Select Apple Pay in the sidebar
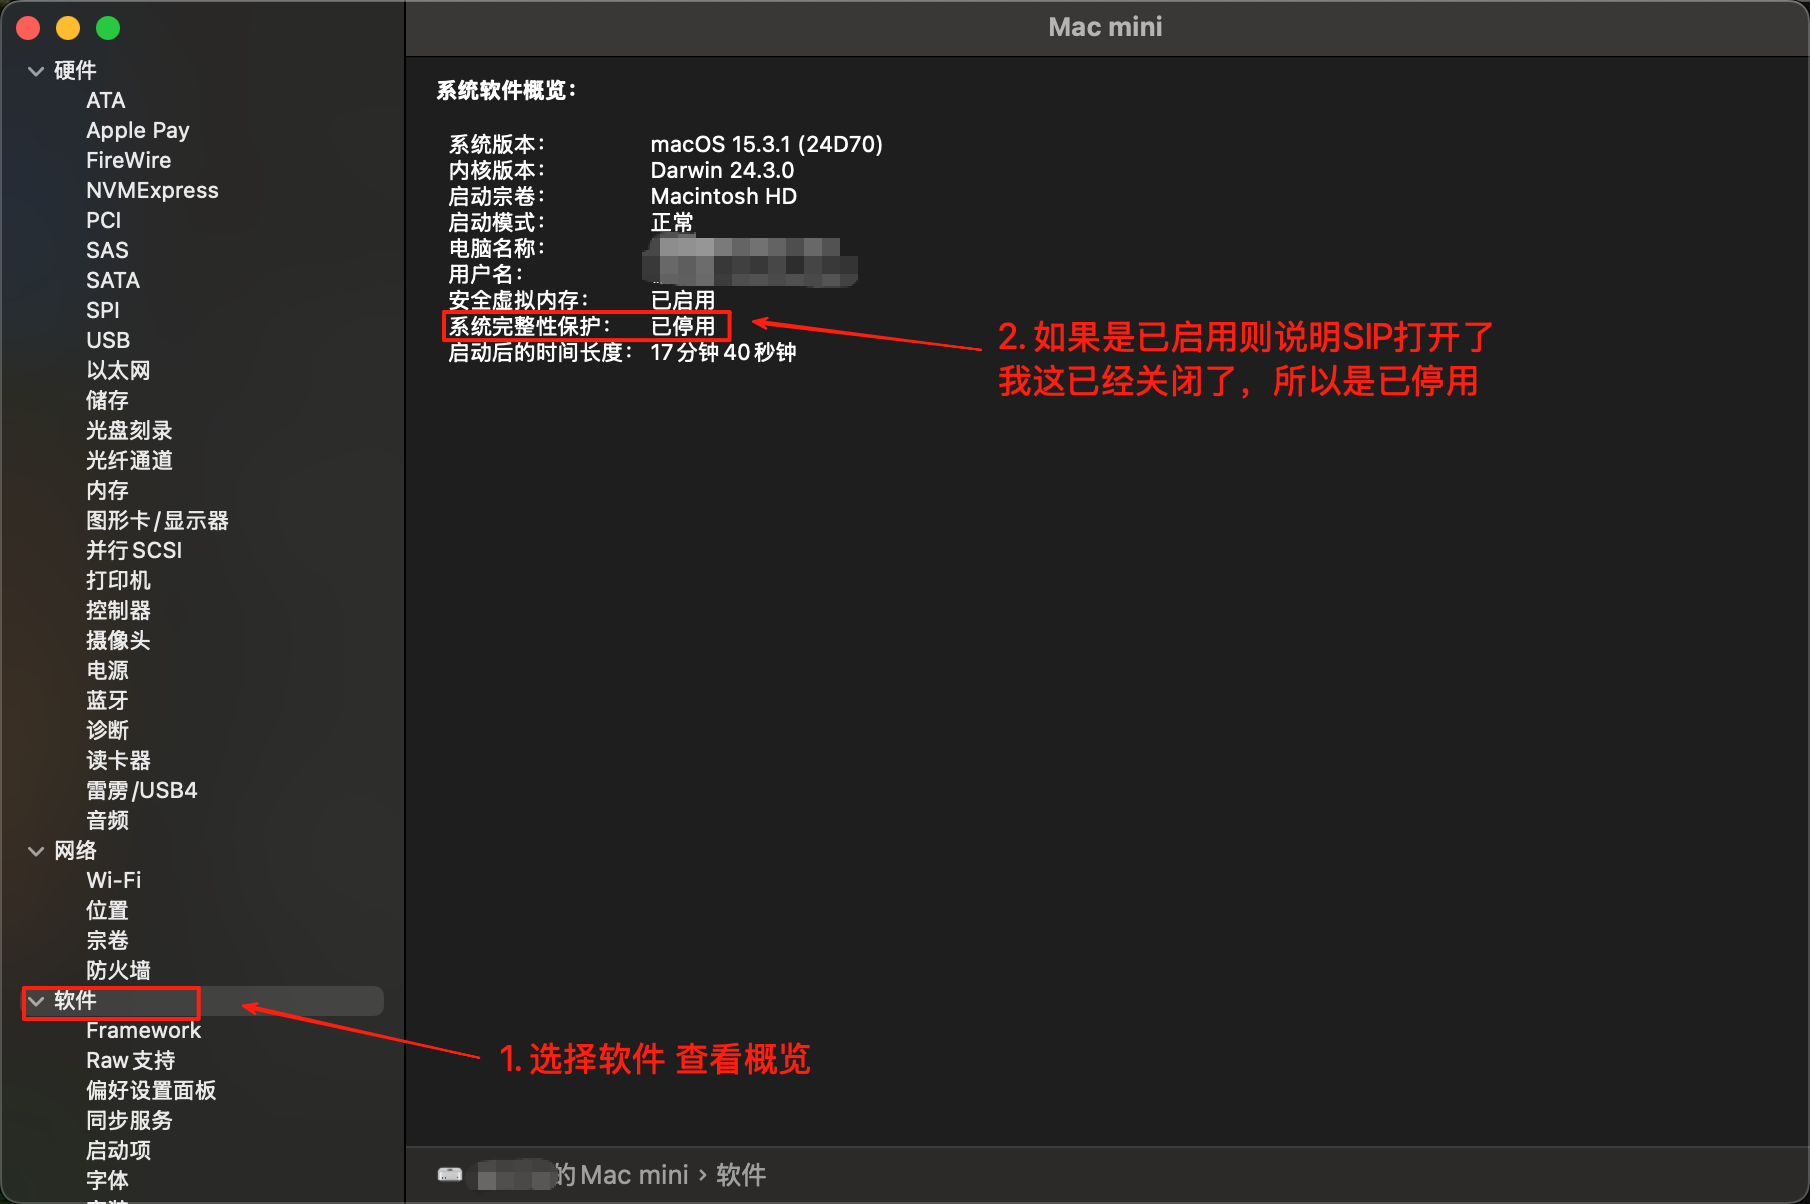 (x=138, y=130)
